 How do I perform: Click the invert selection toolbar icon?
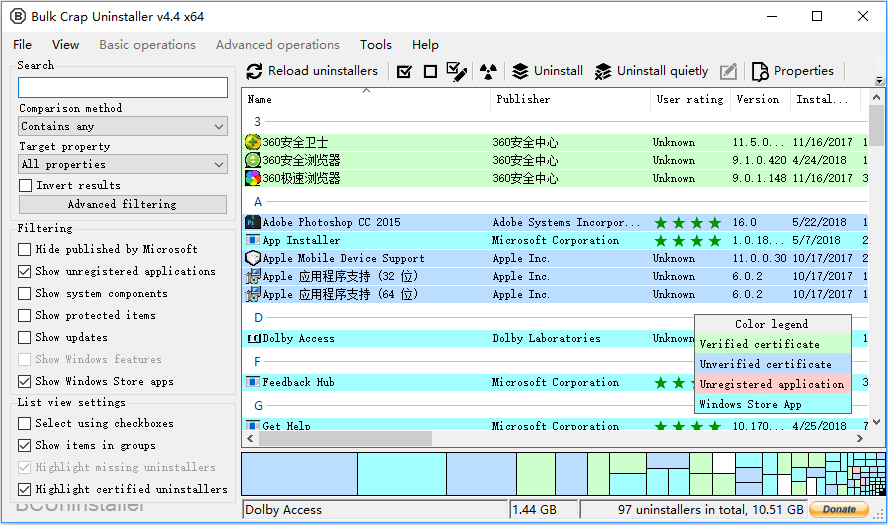tap(456, 72)
